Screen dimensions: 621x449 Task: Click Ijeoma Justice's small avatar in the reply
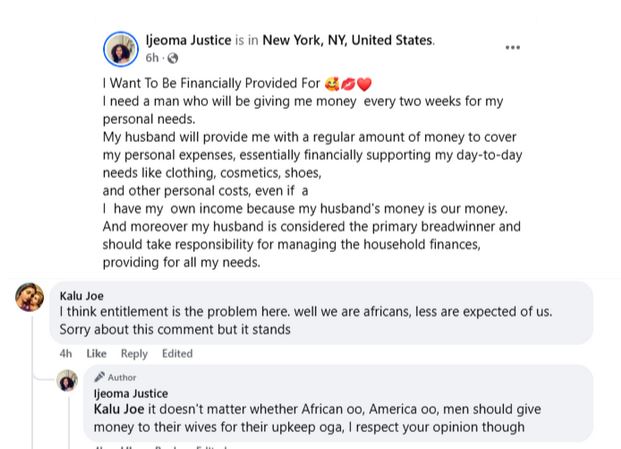[x=68, y=381]
